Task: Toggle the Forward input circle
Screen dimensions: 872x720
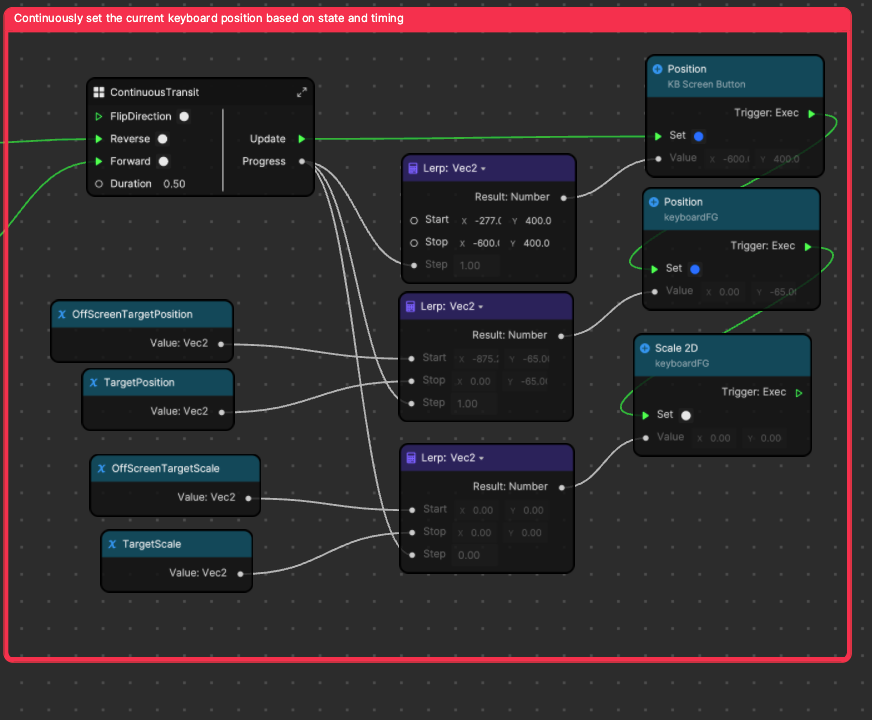Action: (163, 161)
